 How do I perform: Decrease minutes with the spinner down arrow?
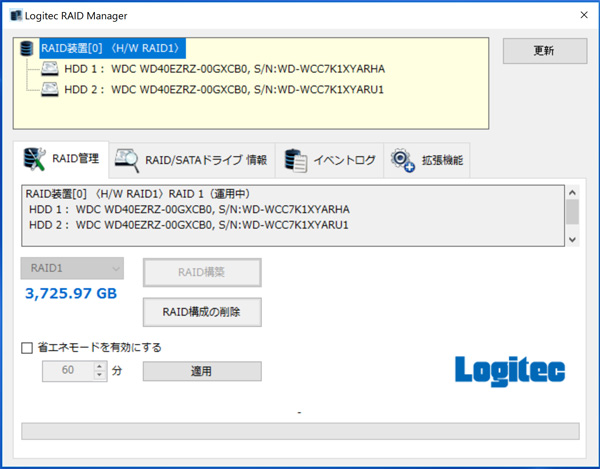click(99, 376)
